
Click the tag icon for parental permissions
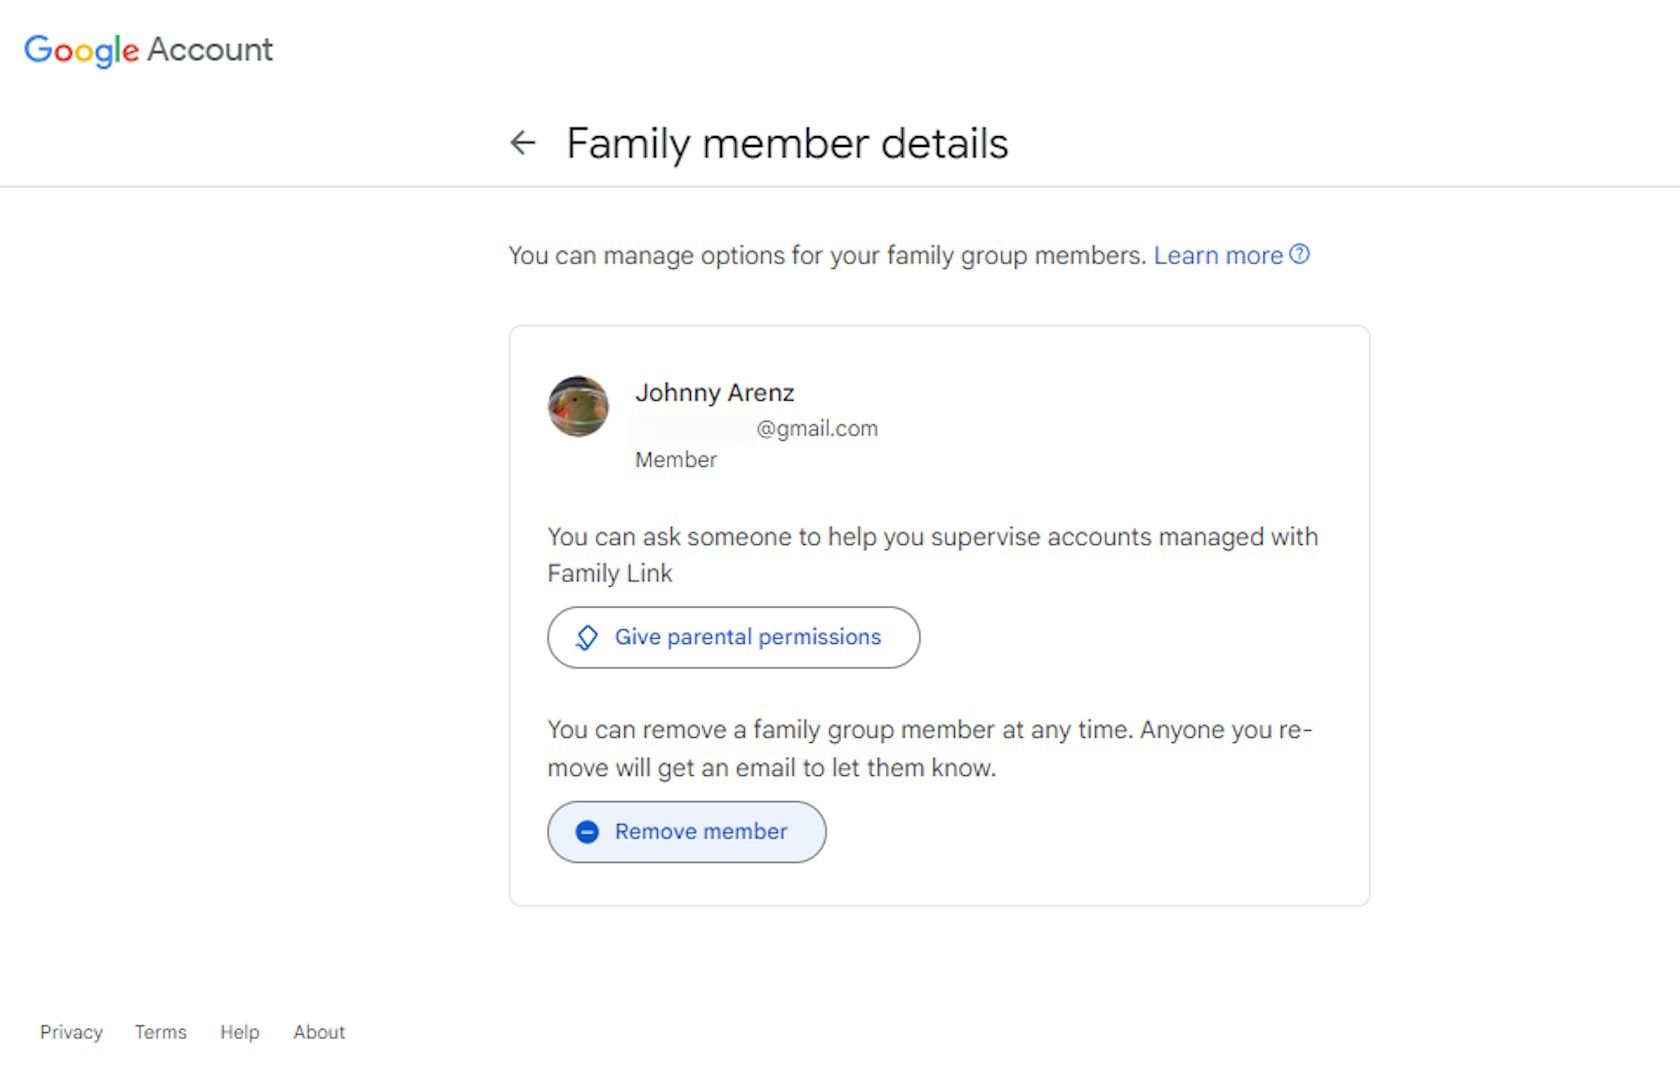click(587, 637)
